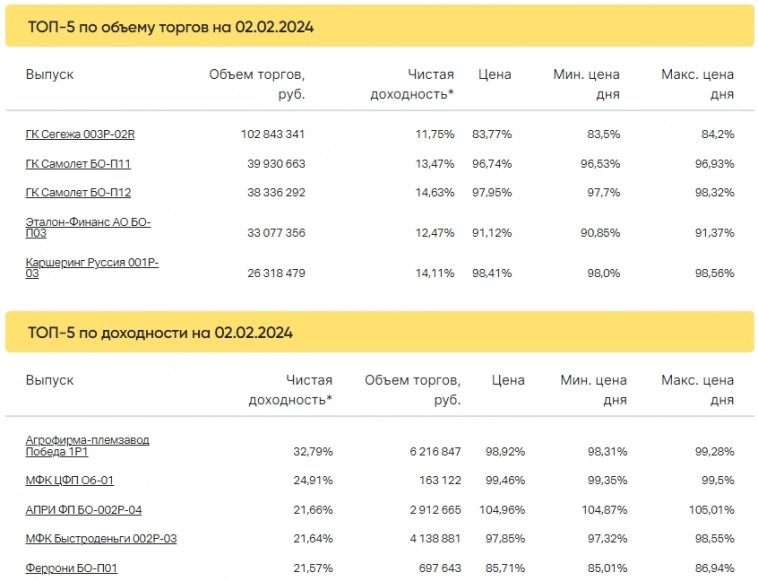This screenshot has width=758, height=581.
Task: Click 'Выпуск' column header in volume table
Action: 50,74
